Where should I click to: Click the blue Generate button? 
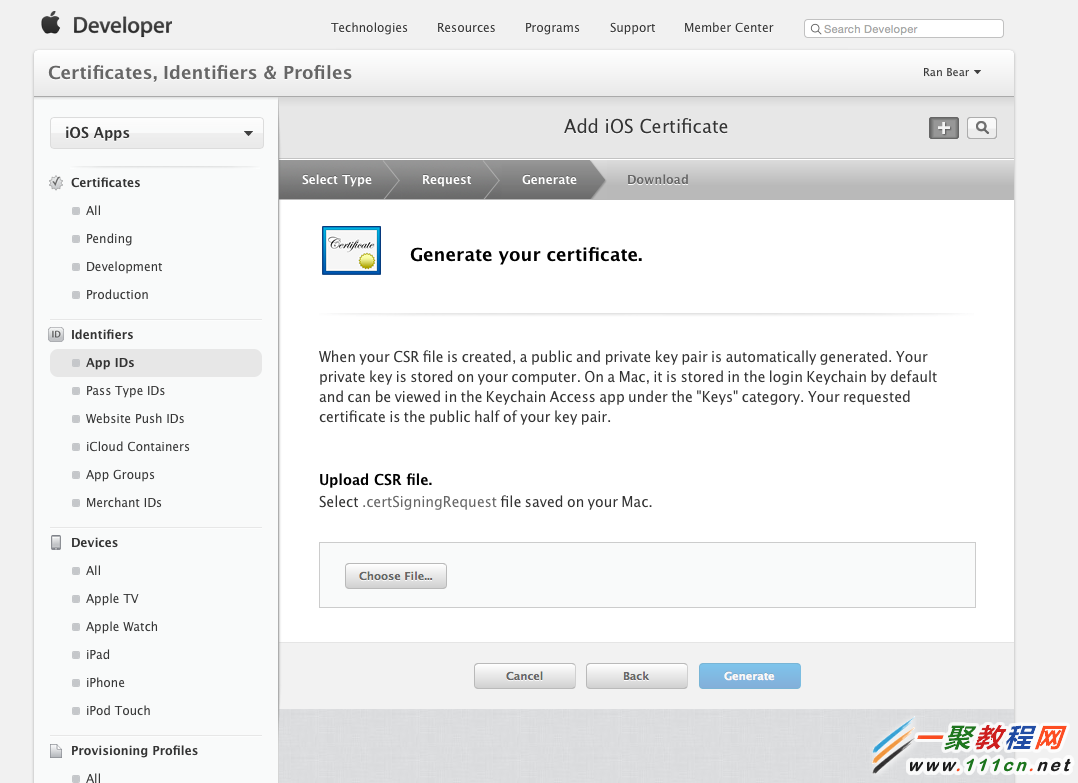(749, 676)
